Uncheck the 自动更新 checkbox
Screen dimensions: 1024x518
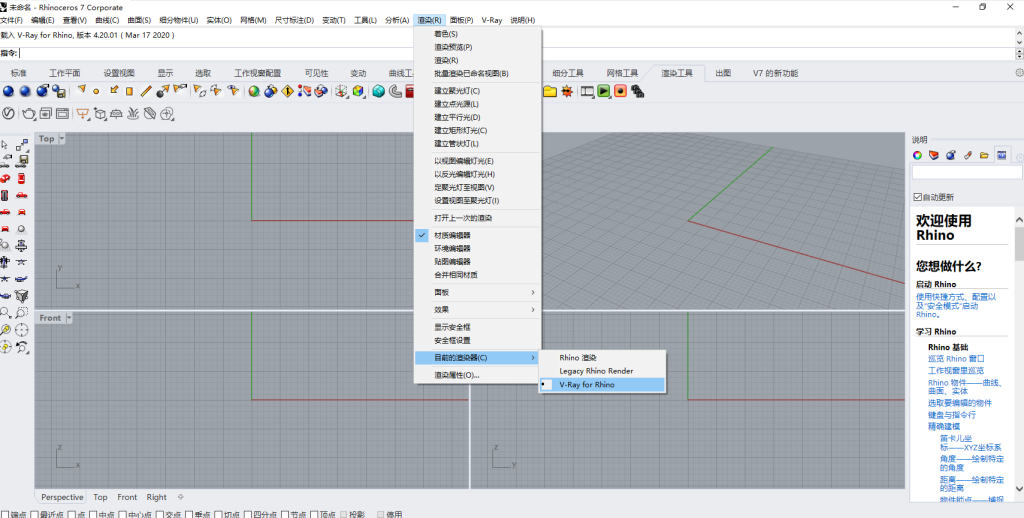pos(918,197)
